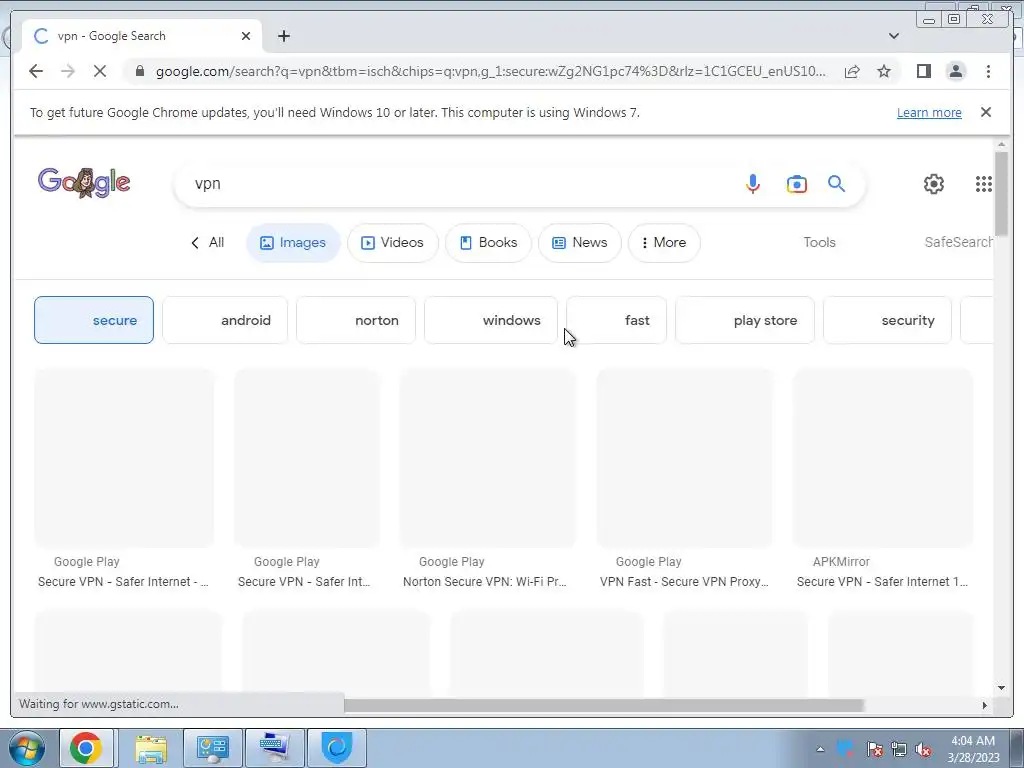
Task: Open File Explorer from taskbar
Action: point(151,748)
